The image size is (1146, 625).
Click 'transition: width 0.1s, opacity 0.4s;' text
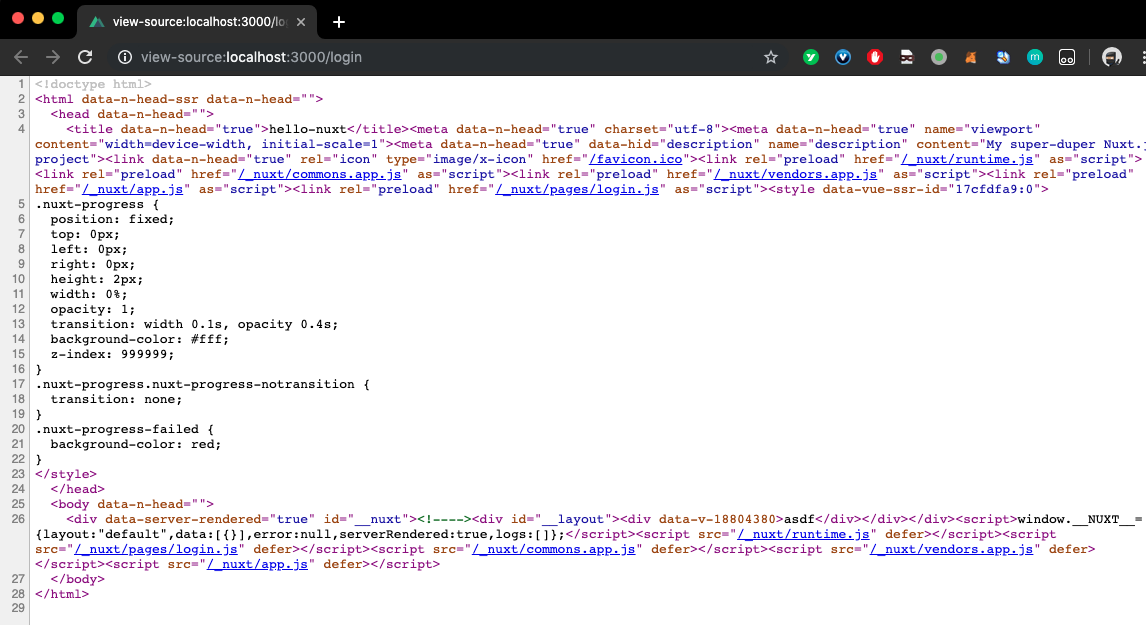(x=194, y=324)
